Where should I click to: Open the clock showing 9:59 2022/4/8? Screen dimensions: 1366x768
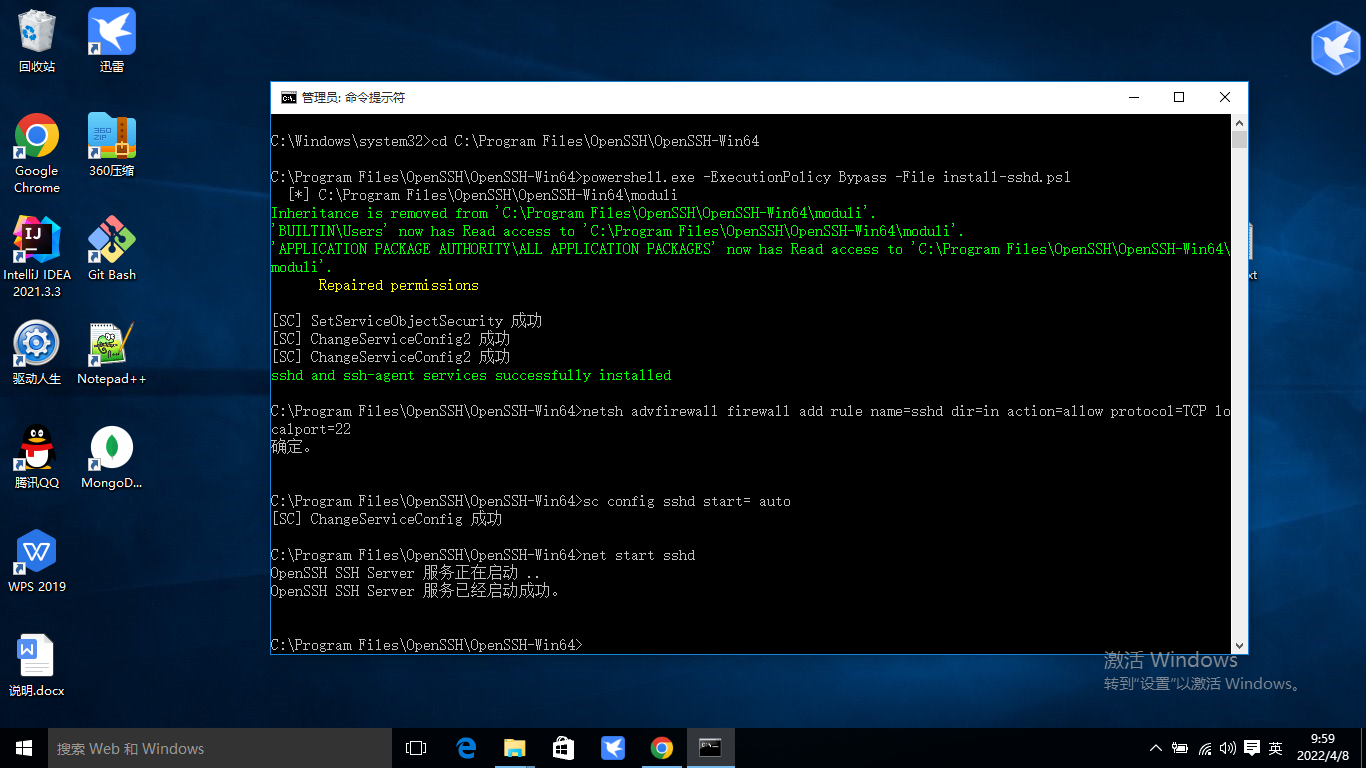1323,748
